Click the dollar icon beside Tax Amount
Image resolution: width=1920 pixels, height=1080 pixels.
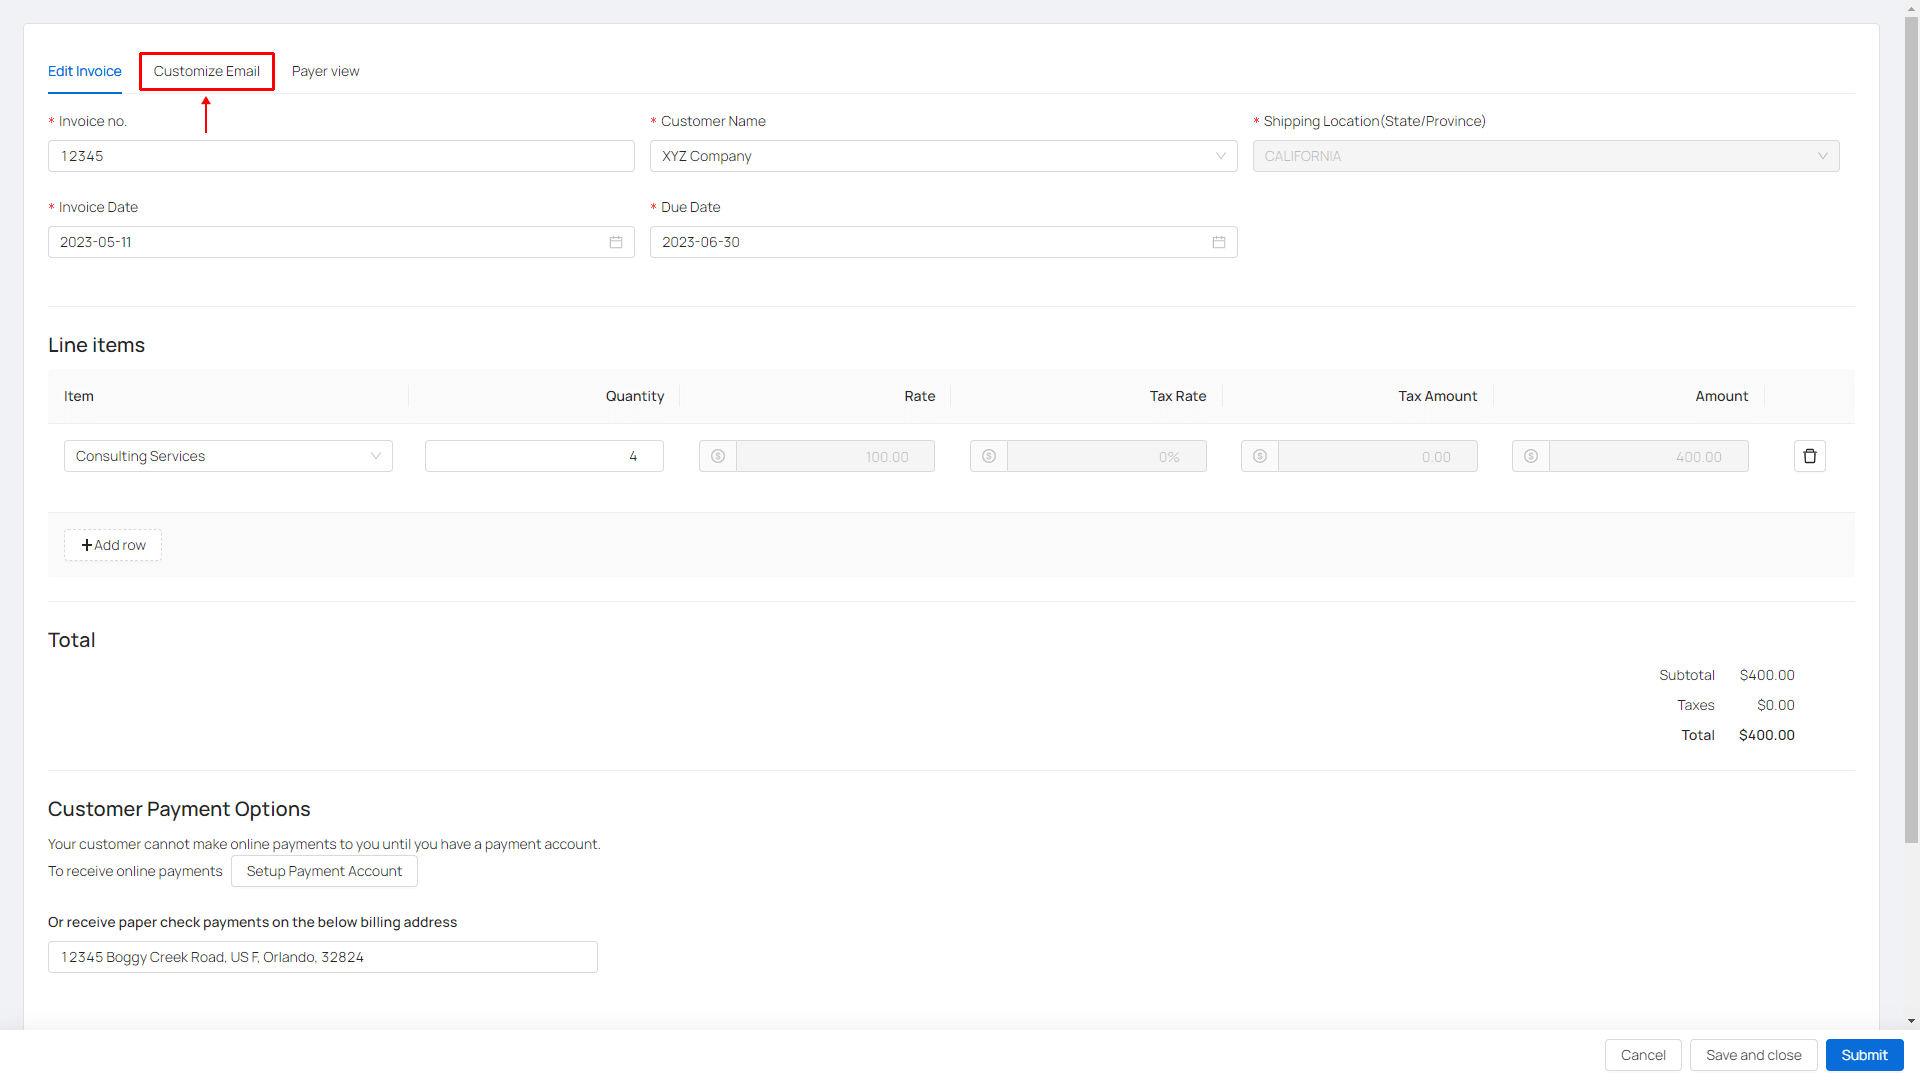[x=1260, y=456]
